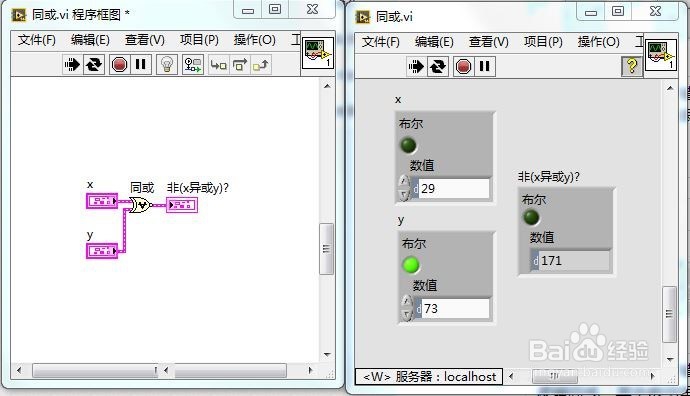Click VI icon pane in block diagram window
This screenshot has width=690, height=396.
[318, 53]
